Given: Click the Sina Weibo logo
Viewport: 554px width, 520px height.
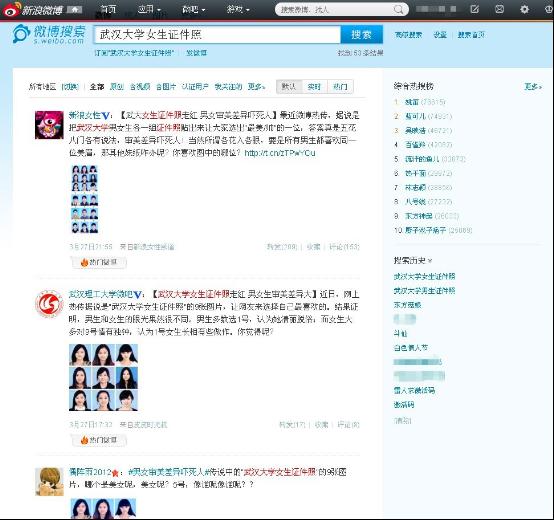Looking at the screenshot, I should [33, 10].
